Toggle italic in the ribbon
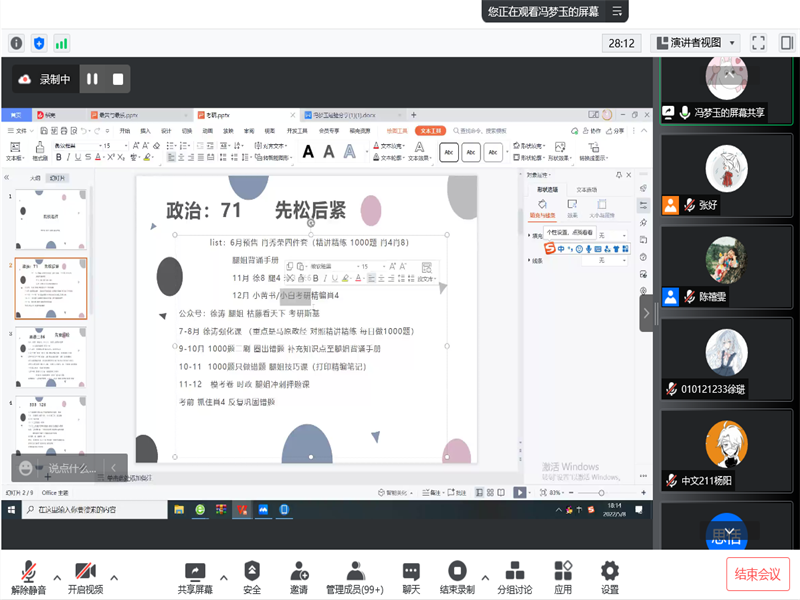This screenshot has height=600, width=800. tap(68, 157)
